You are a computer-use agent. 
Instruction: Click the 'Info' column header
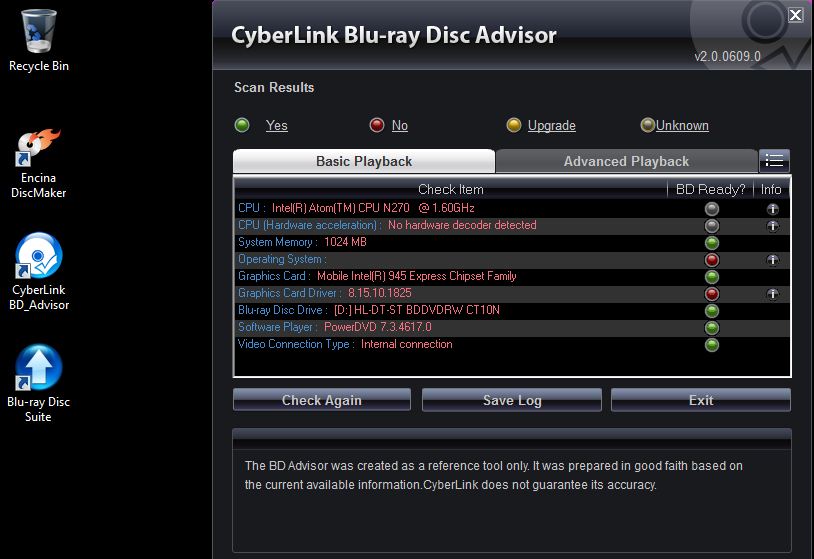(771, 189)
